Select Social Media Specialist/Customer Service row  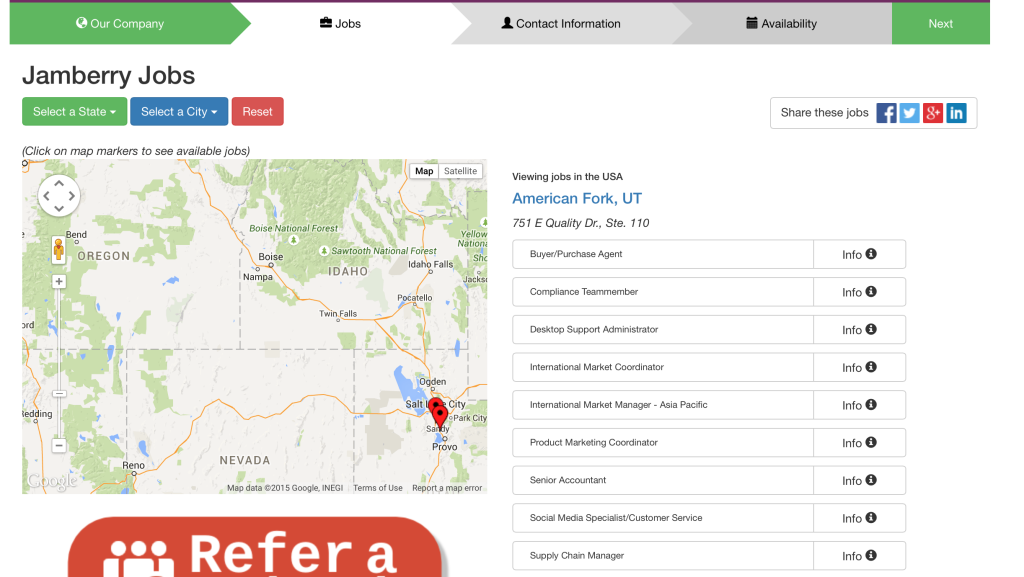(x=663, y=518)
